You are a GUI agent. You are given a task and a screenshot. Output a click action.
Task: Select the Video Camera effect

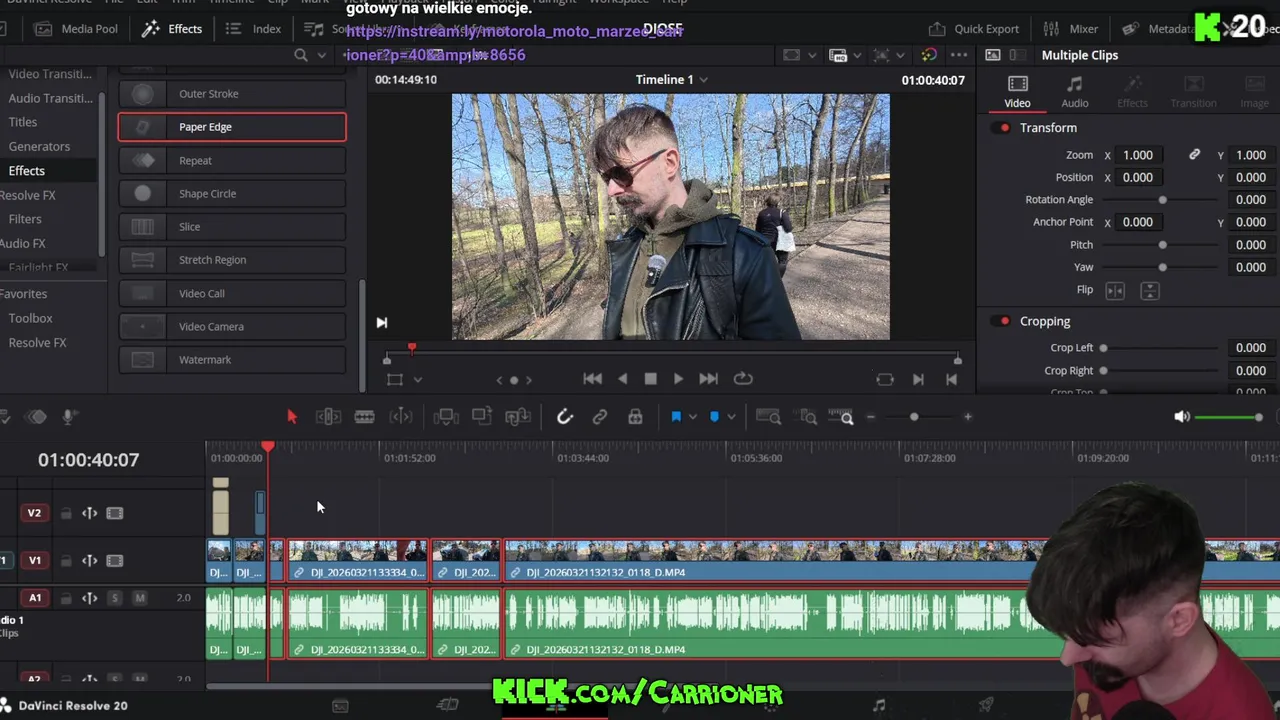pos(232,326)
